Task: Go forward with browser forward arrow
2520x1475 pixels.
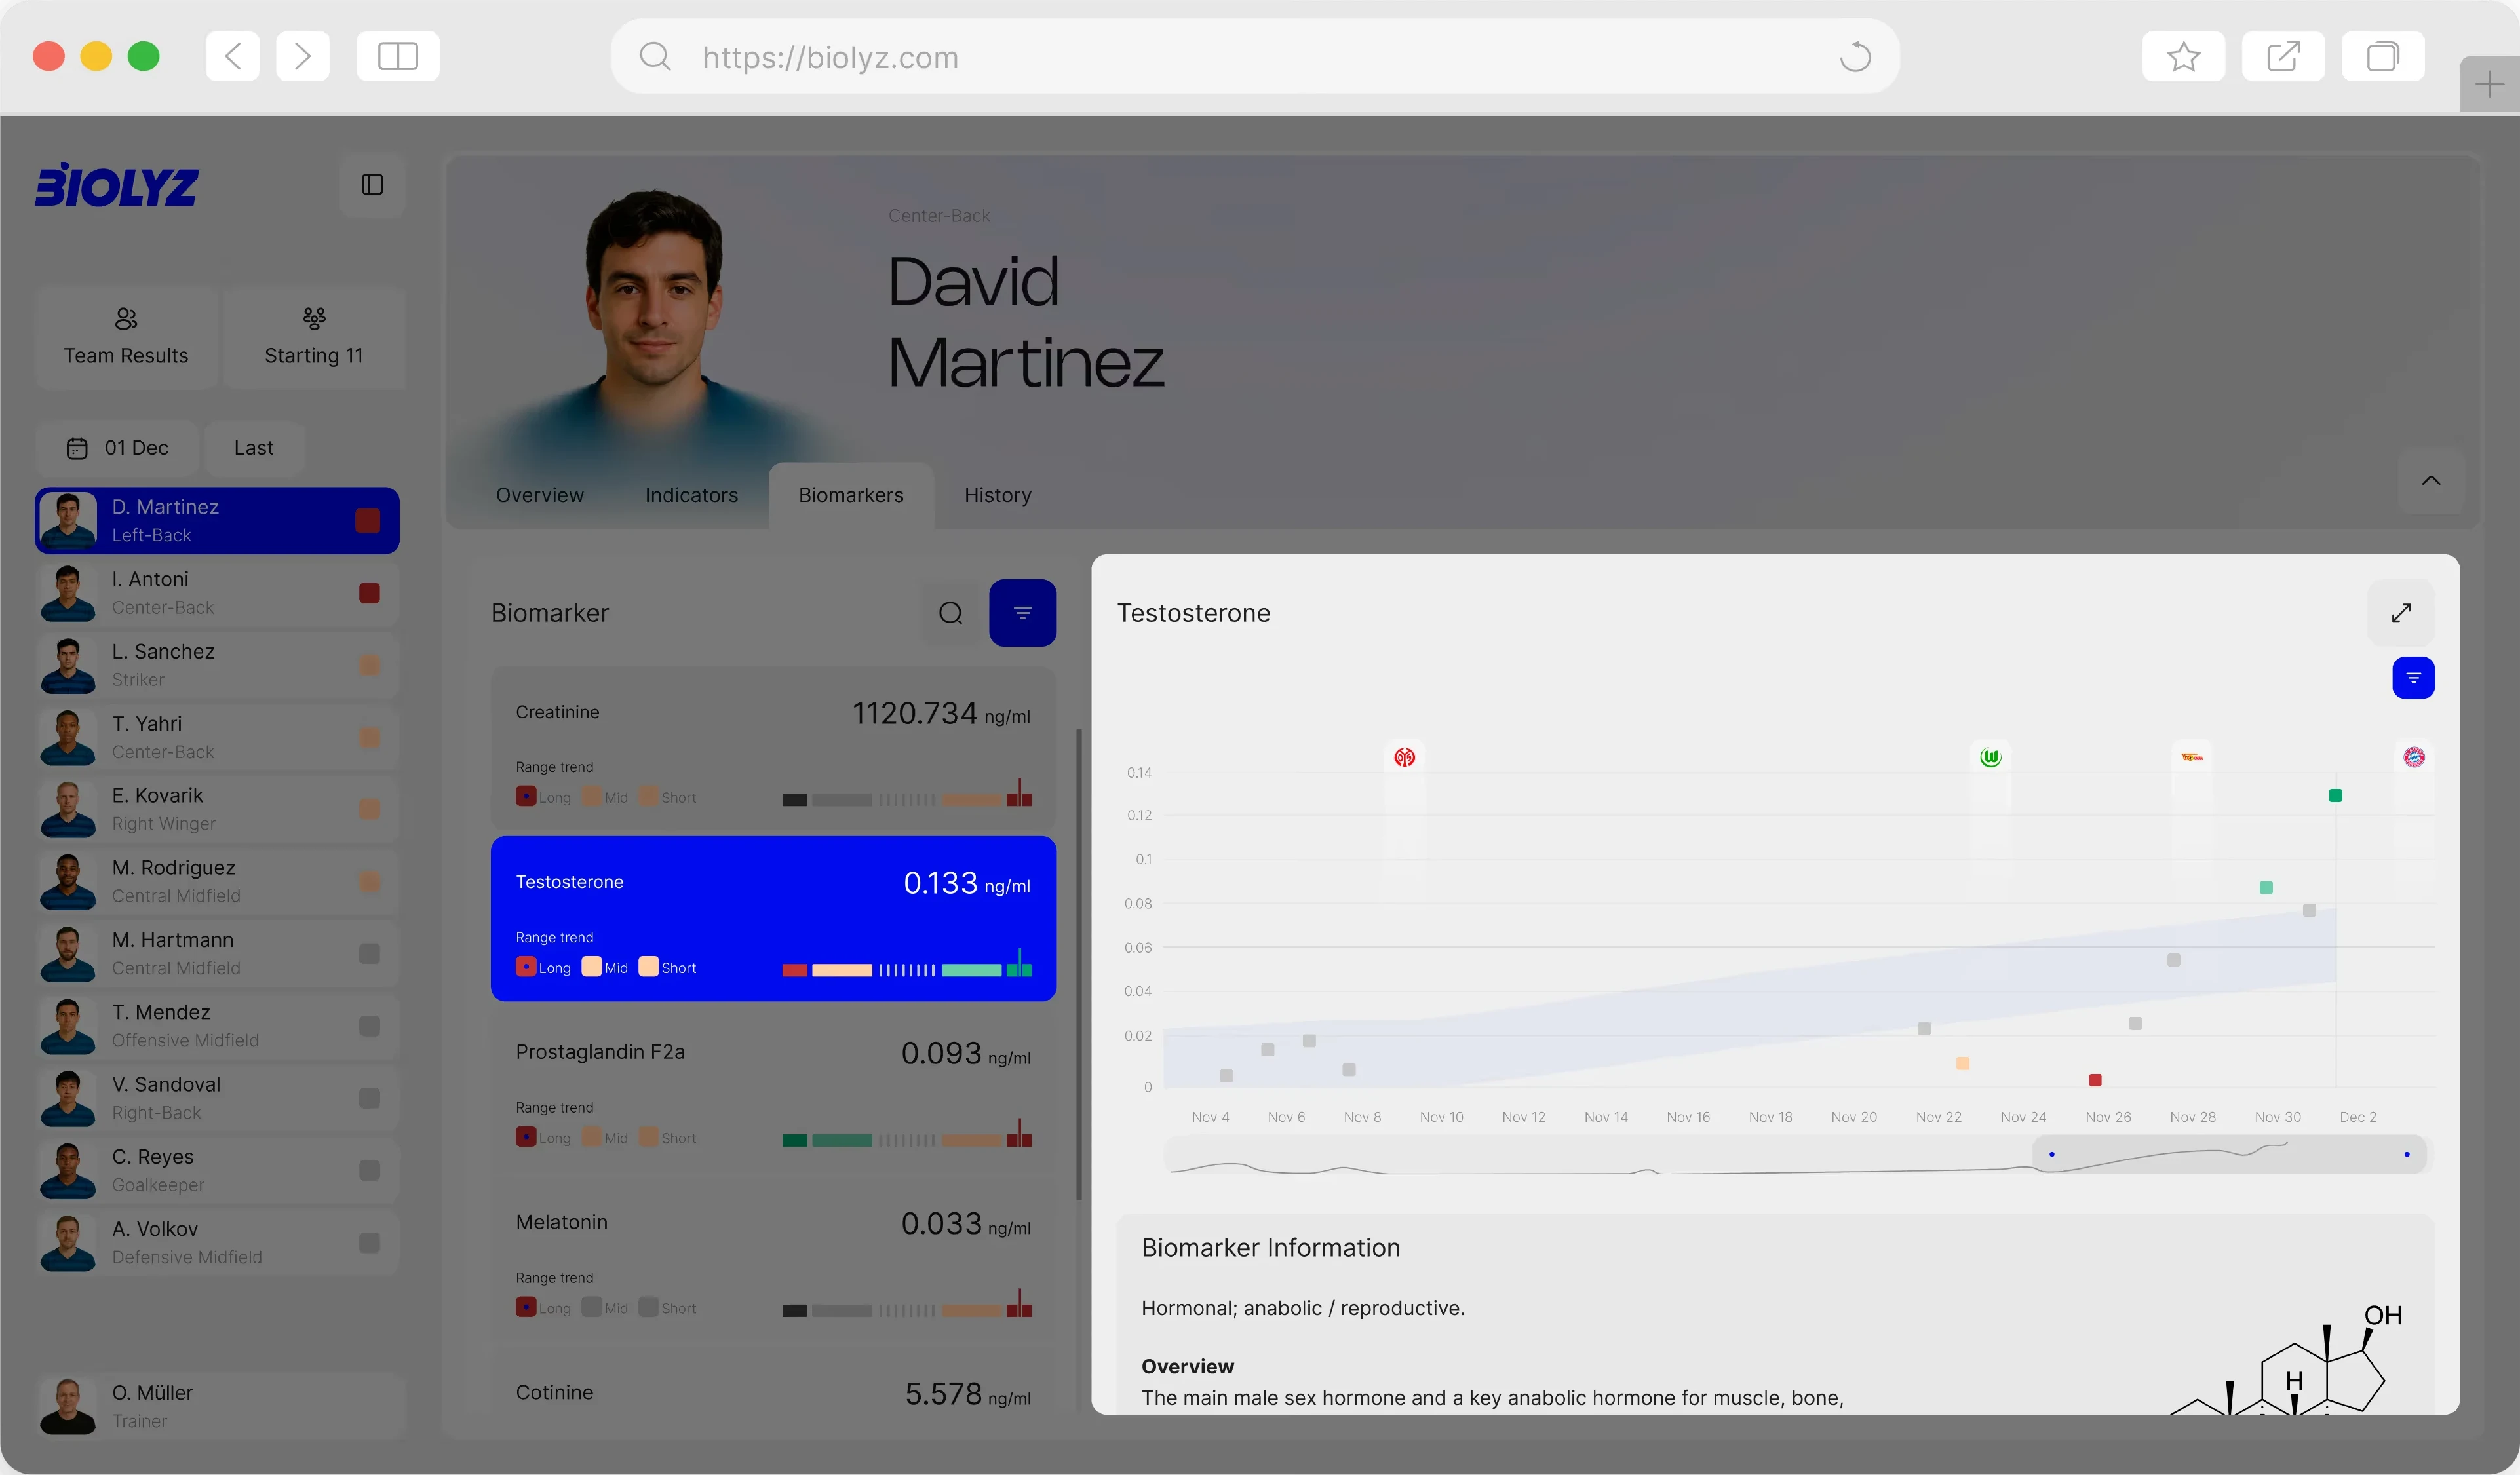Action: click(302, 56)
